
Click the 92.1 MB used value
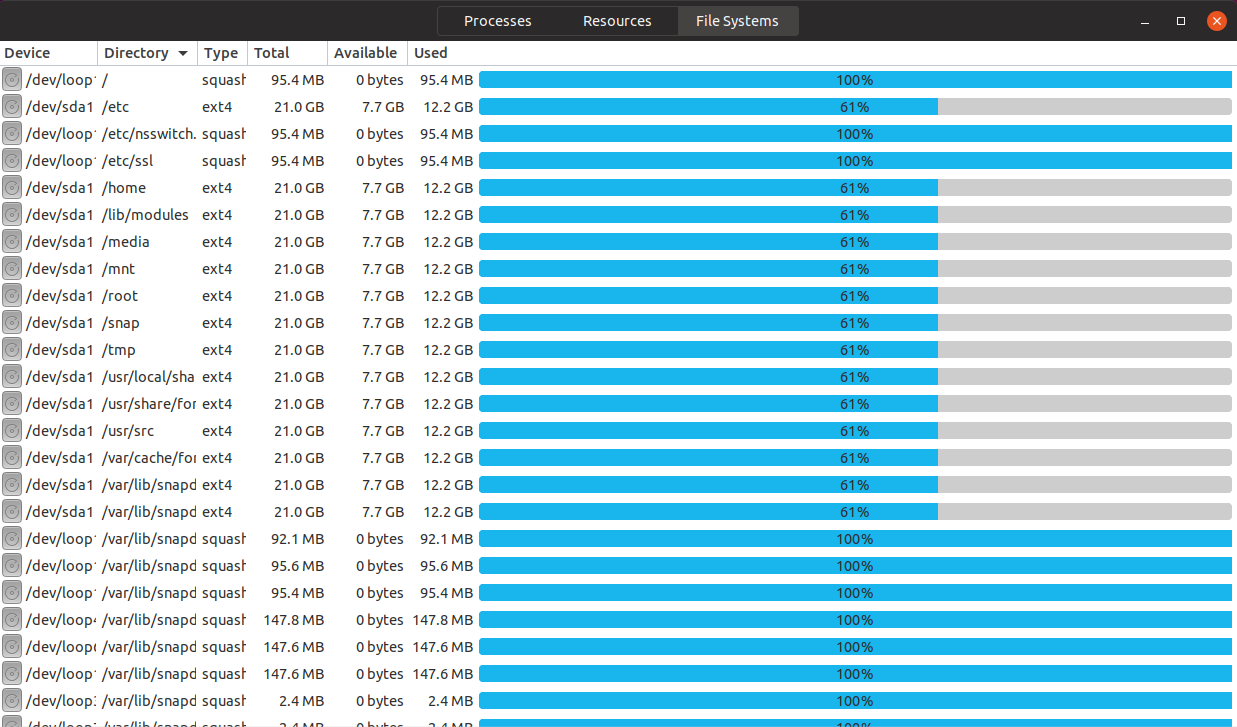[446, 539]
